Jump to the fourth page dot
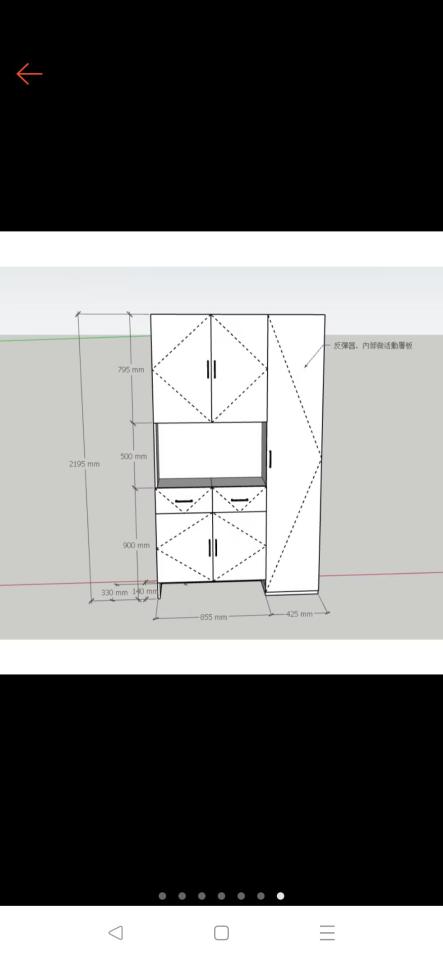Image resolution: width=443 pixels, height=960 pixels. point(222,896)
